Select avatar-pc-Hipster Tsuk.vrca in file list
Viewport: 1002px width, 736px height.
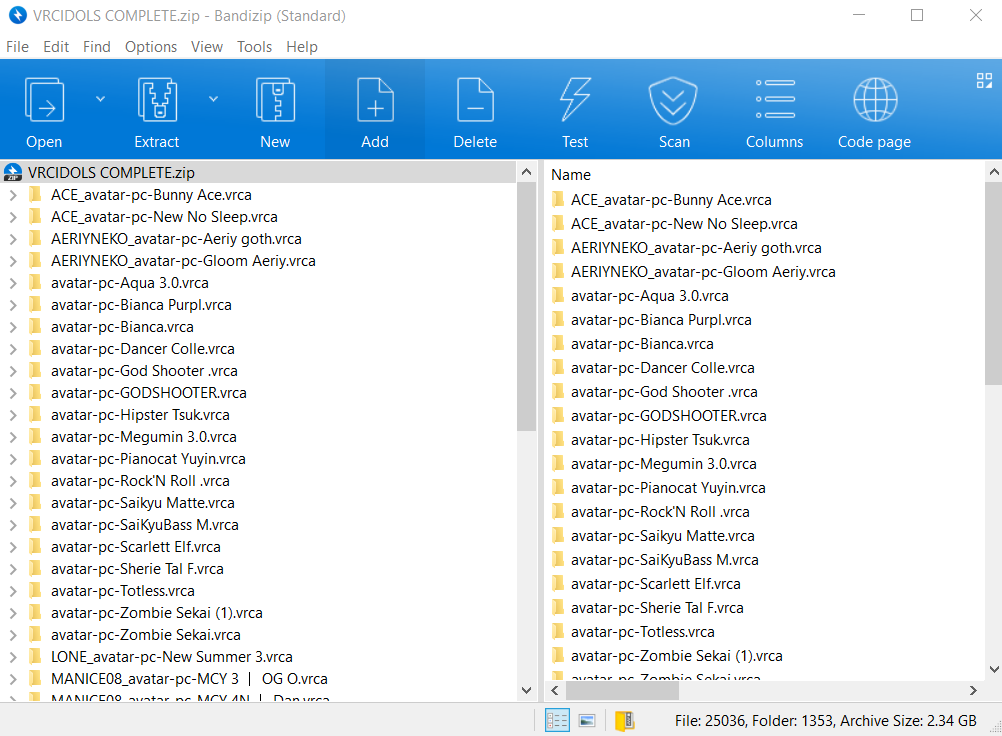click(x=660, y=440)
